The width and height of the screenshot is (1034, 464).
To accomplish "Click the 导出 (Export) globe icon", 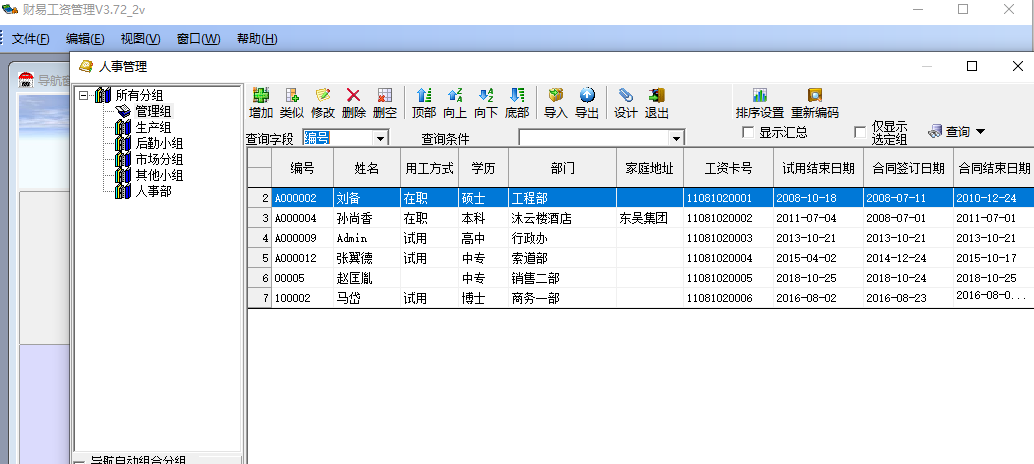I will pyautogui.click(x=587, y=96).
